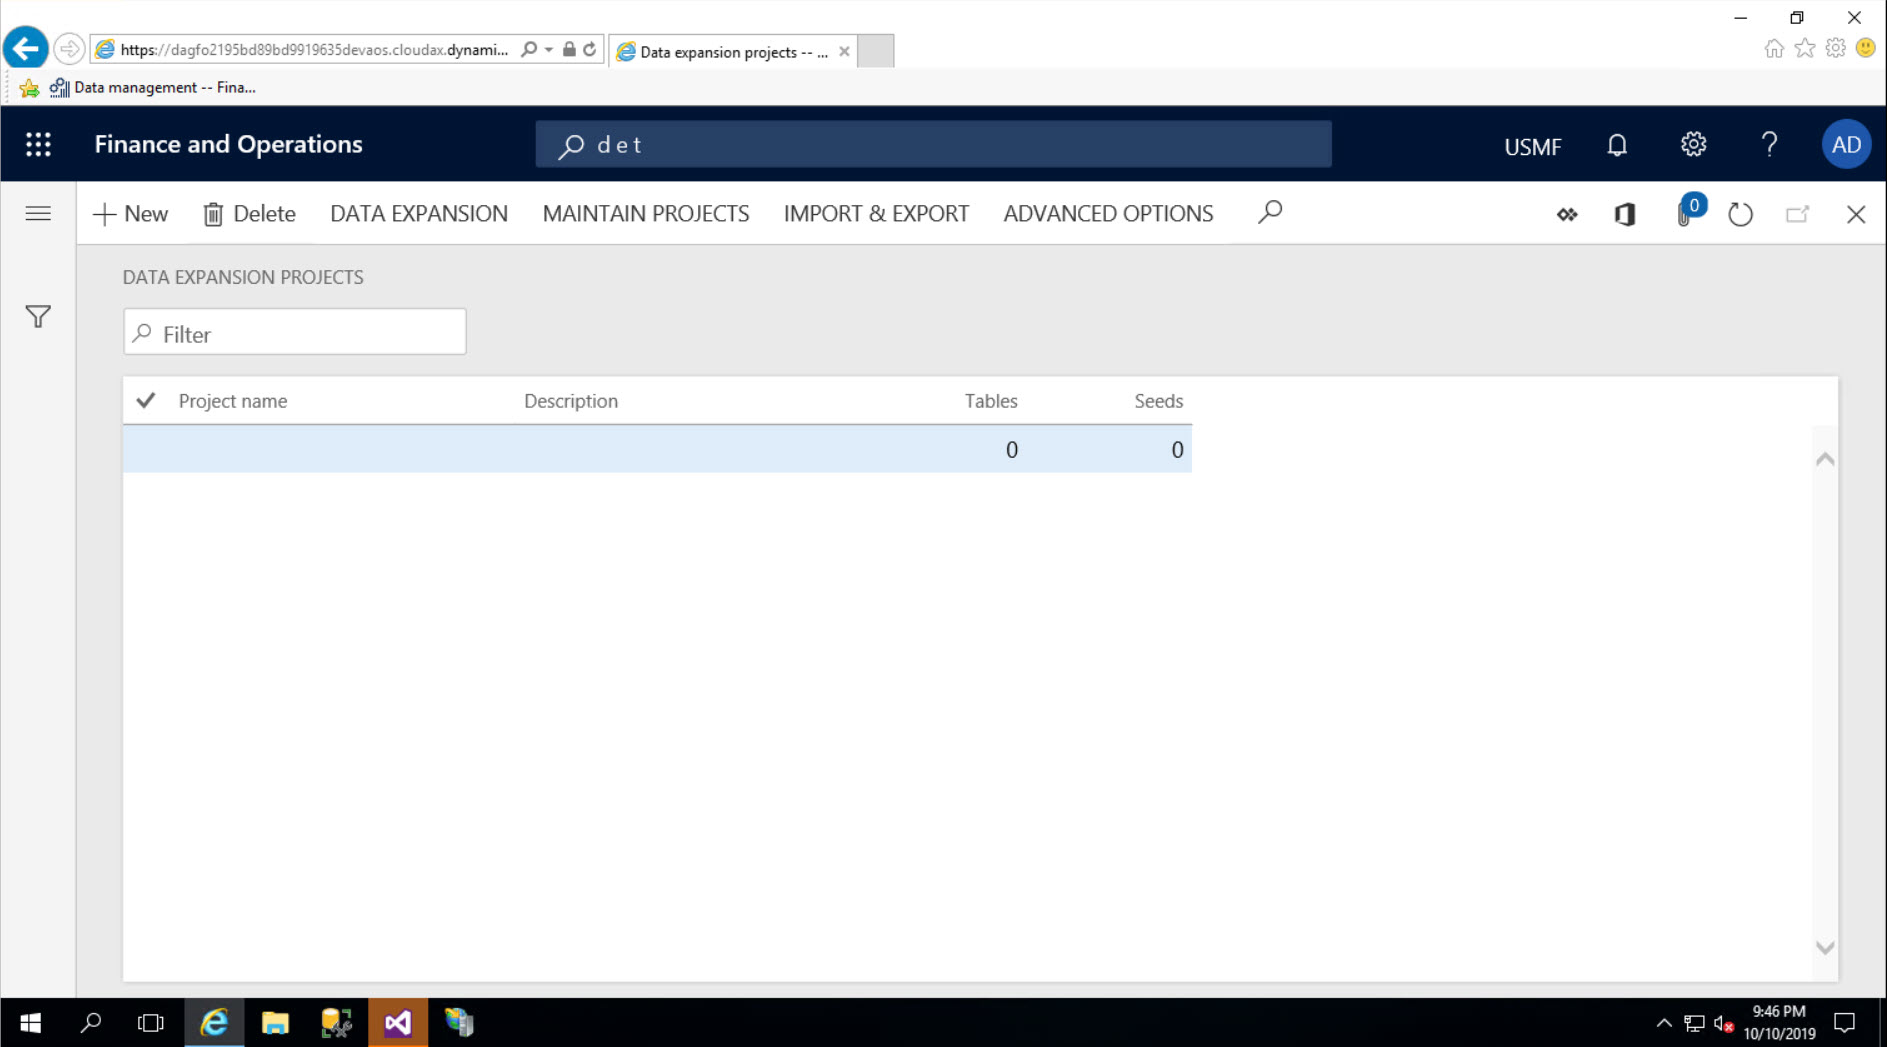This screenshot has height=1047, width=1887.
Task: Open the AD user account menu
Action: tap(1846, 145)
